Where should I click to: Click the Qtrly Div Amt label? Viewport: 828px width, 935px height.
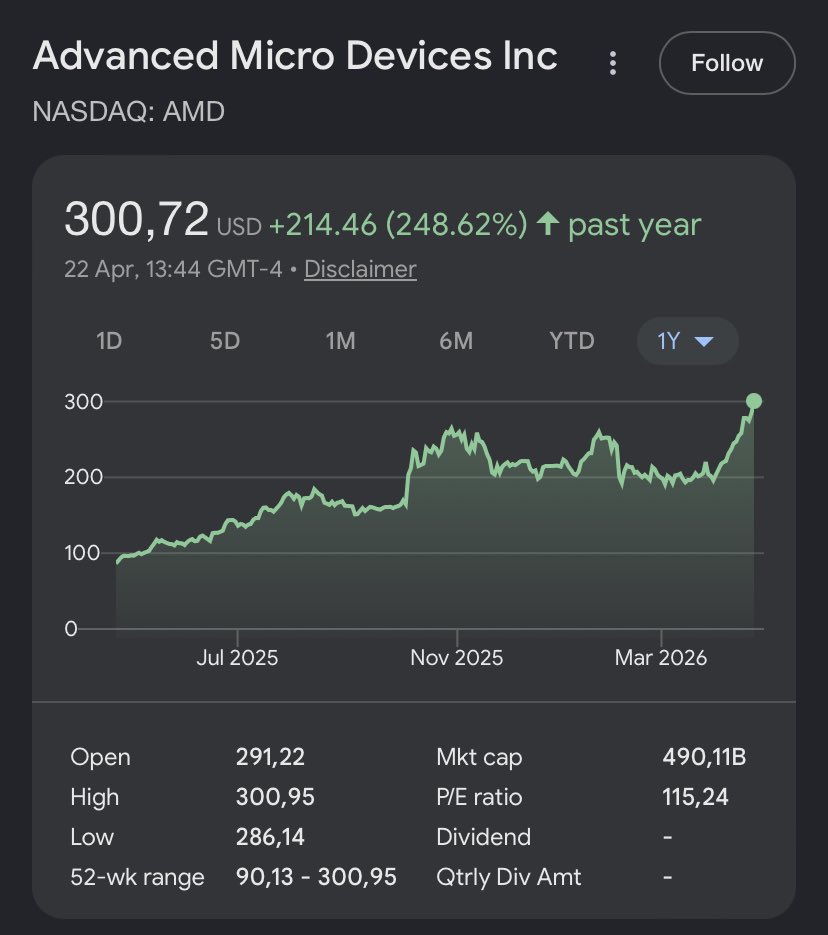pyautogui.click(x=508, y=877)
